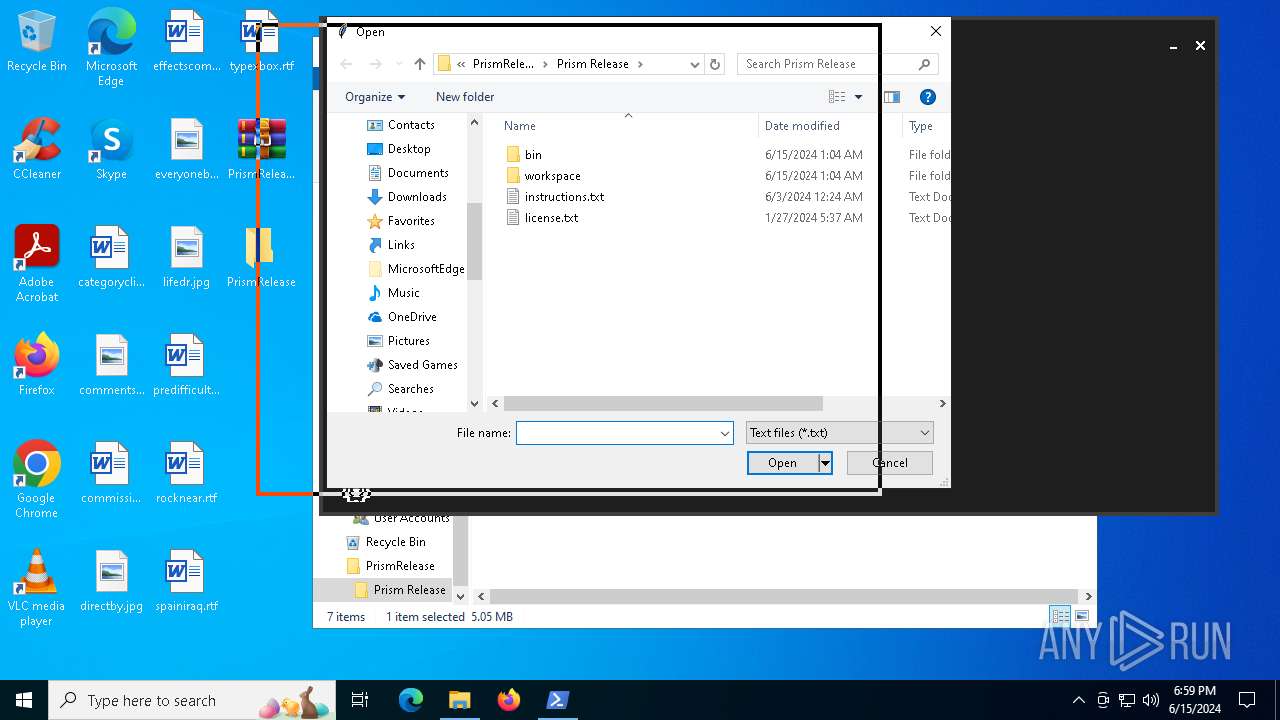Open Skype desktop shortcut
1280x720 pixels.
click(111, 149)
